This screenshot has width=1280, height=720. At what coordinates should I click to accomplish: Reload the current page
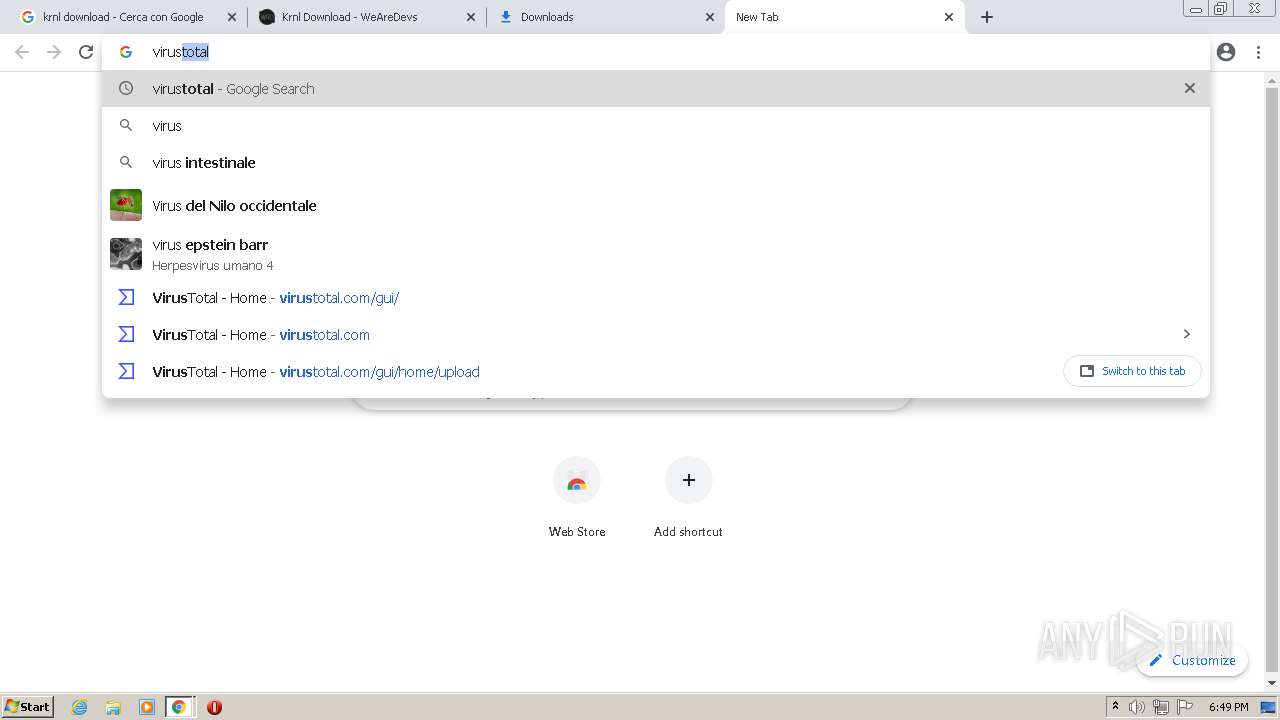pyautogui.click(x=86, y=52)
